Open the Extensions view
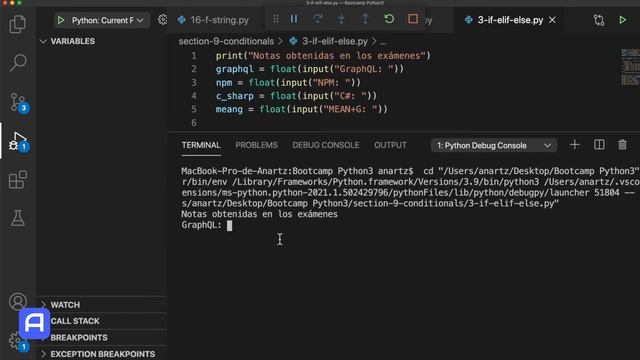This screenshot has width=640, height=360. (x=18, y=180)
